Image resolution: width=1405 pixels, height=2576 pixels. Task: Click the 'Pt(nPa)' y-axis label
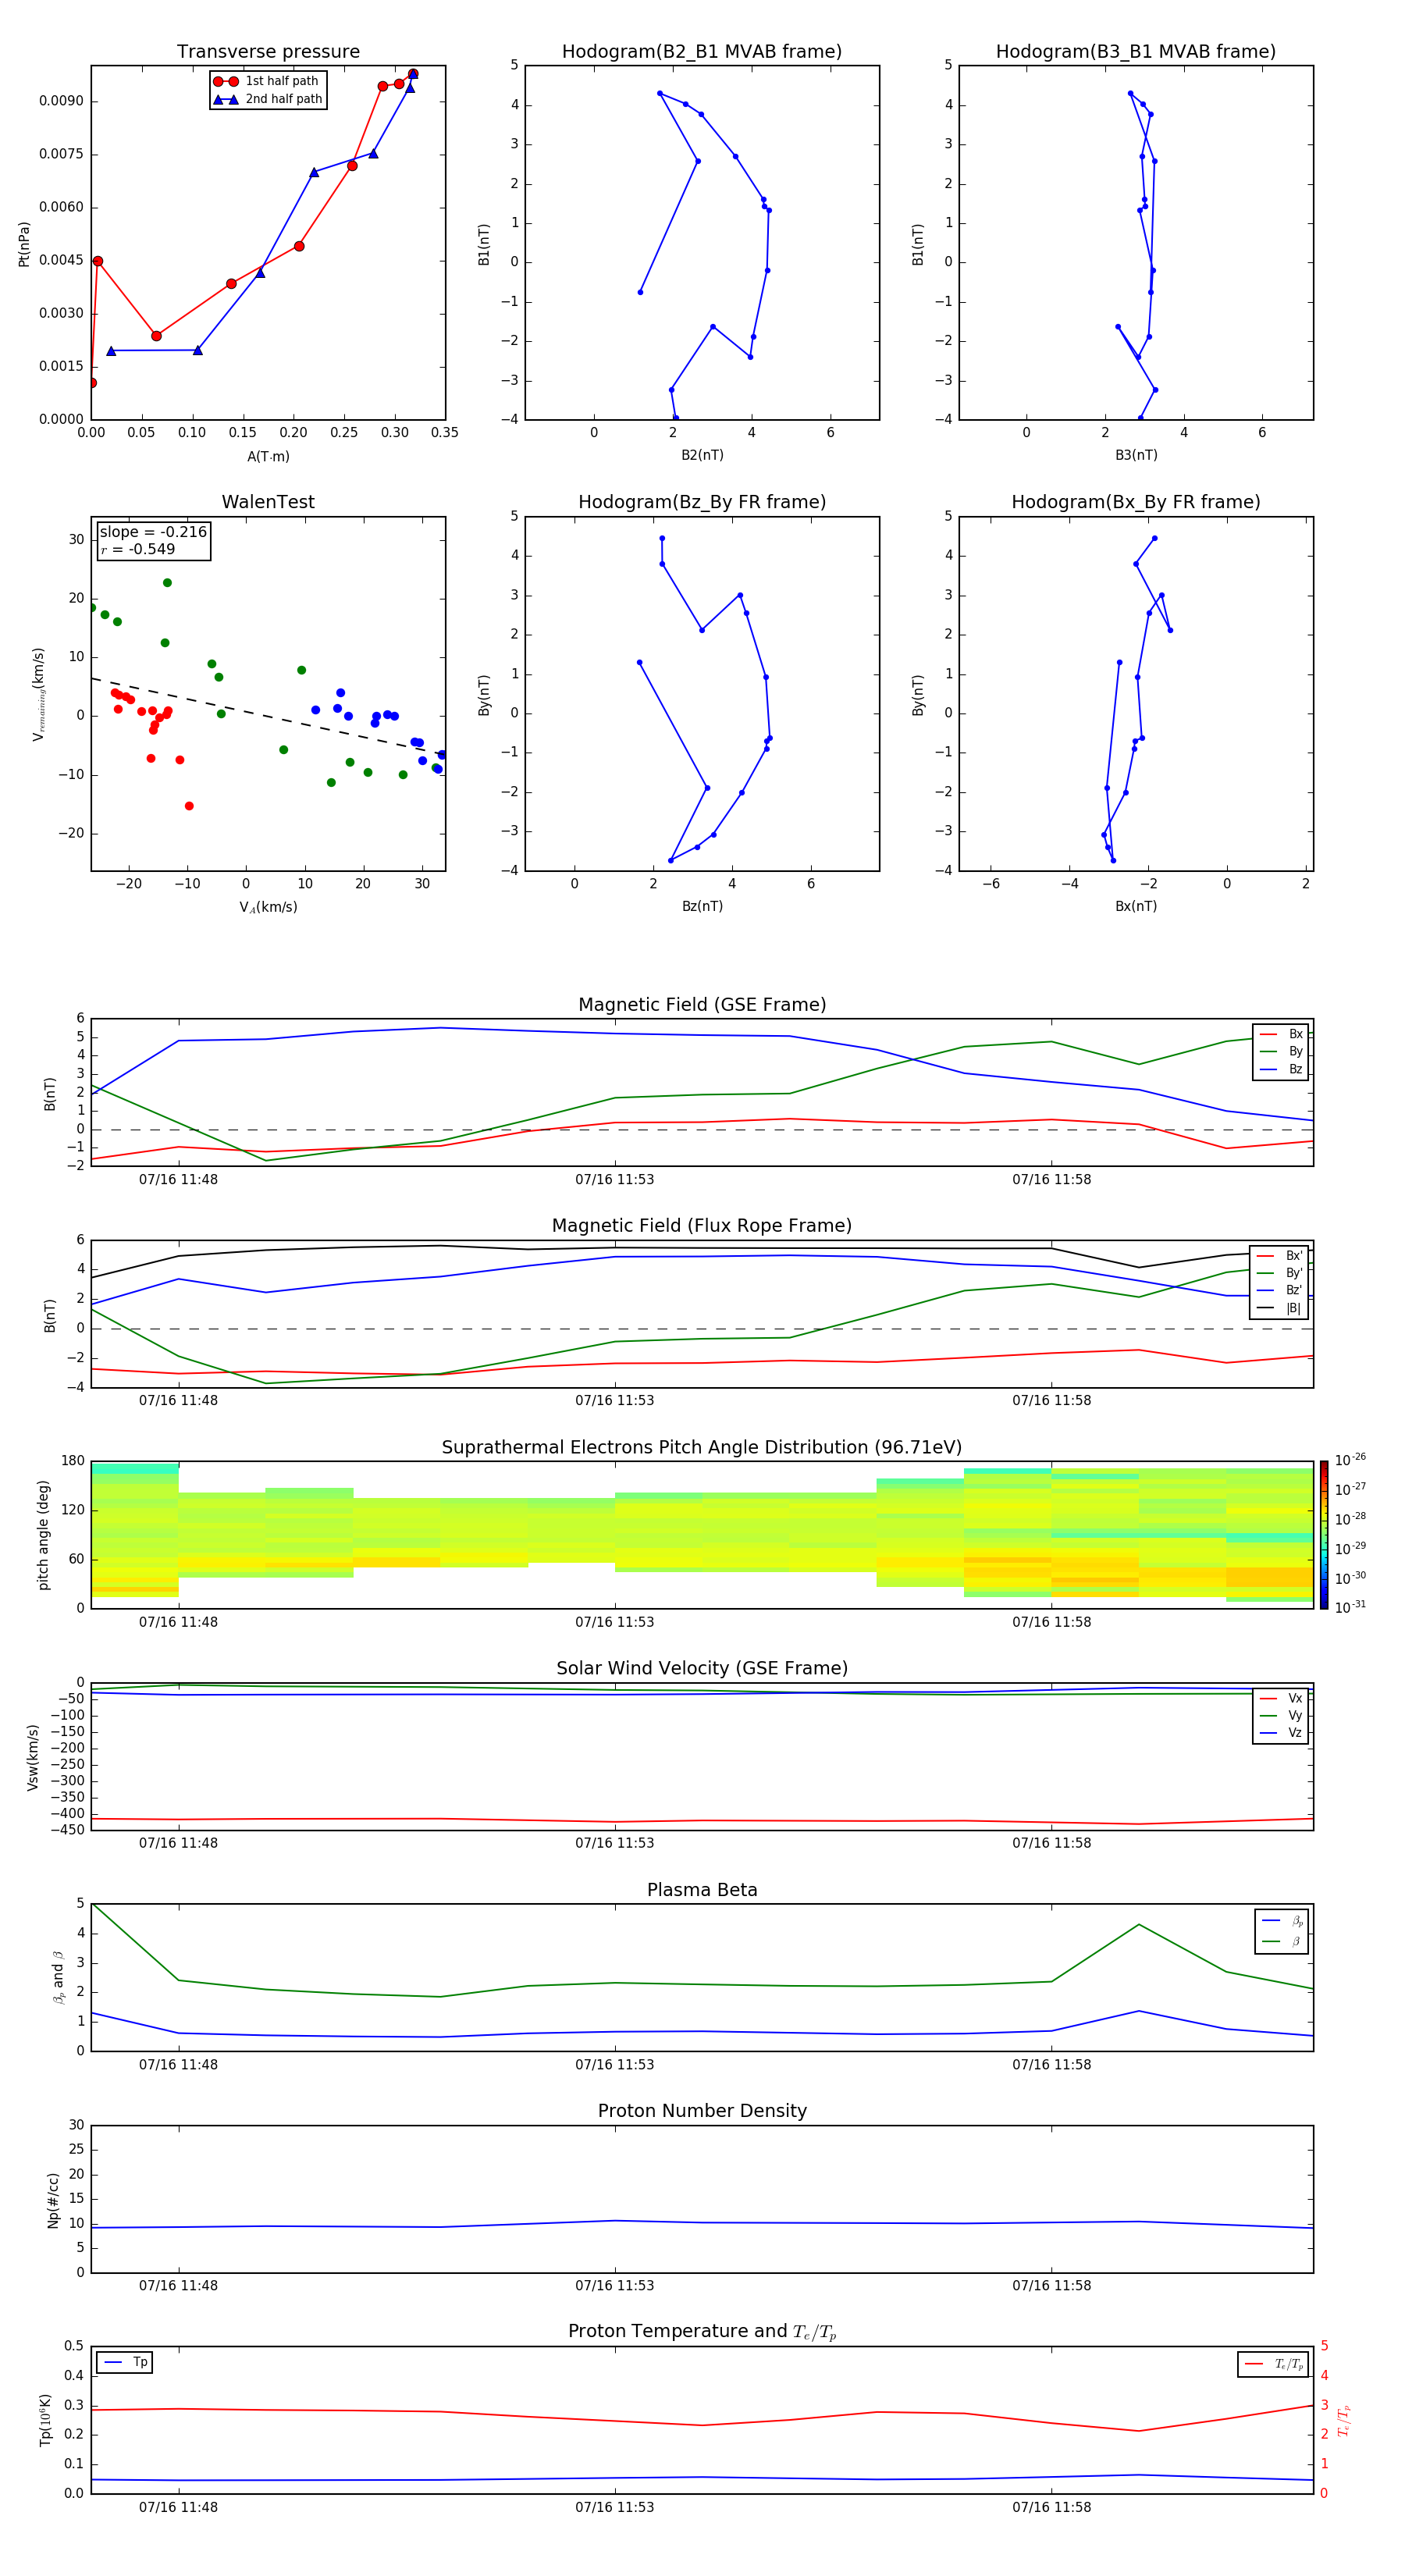(x=24, y=243)
